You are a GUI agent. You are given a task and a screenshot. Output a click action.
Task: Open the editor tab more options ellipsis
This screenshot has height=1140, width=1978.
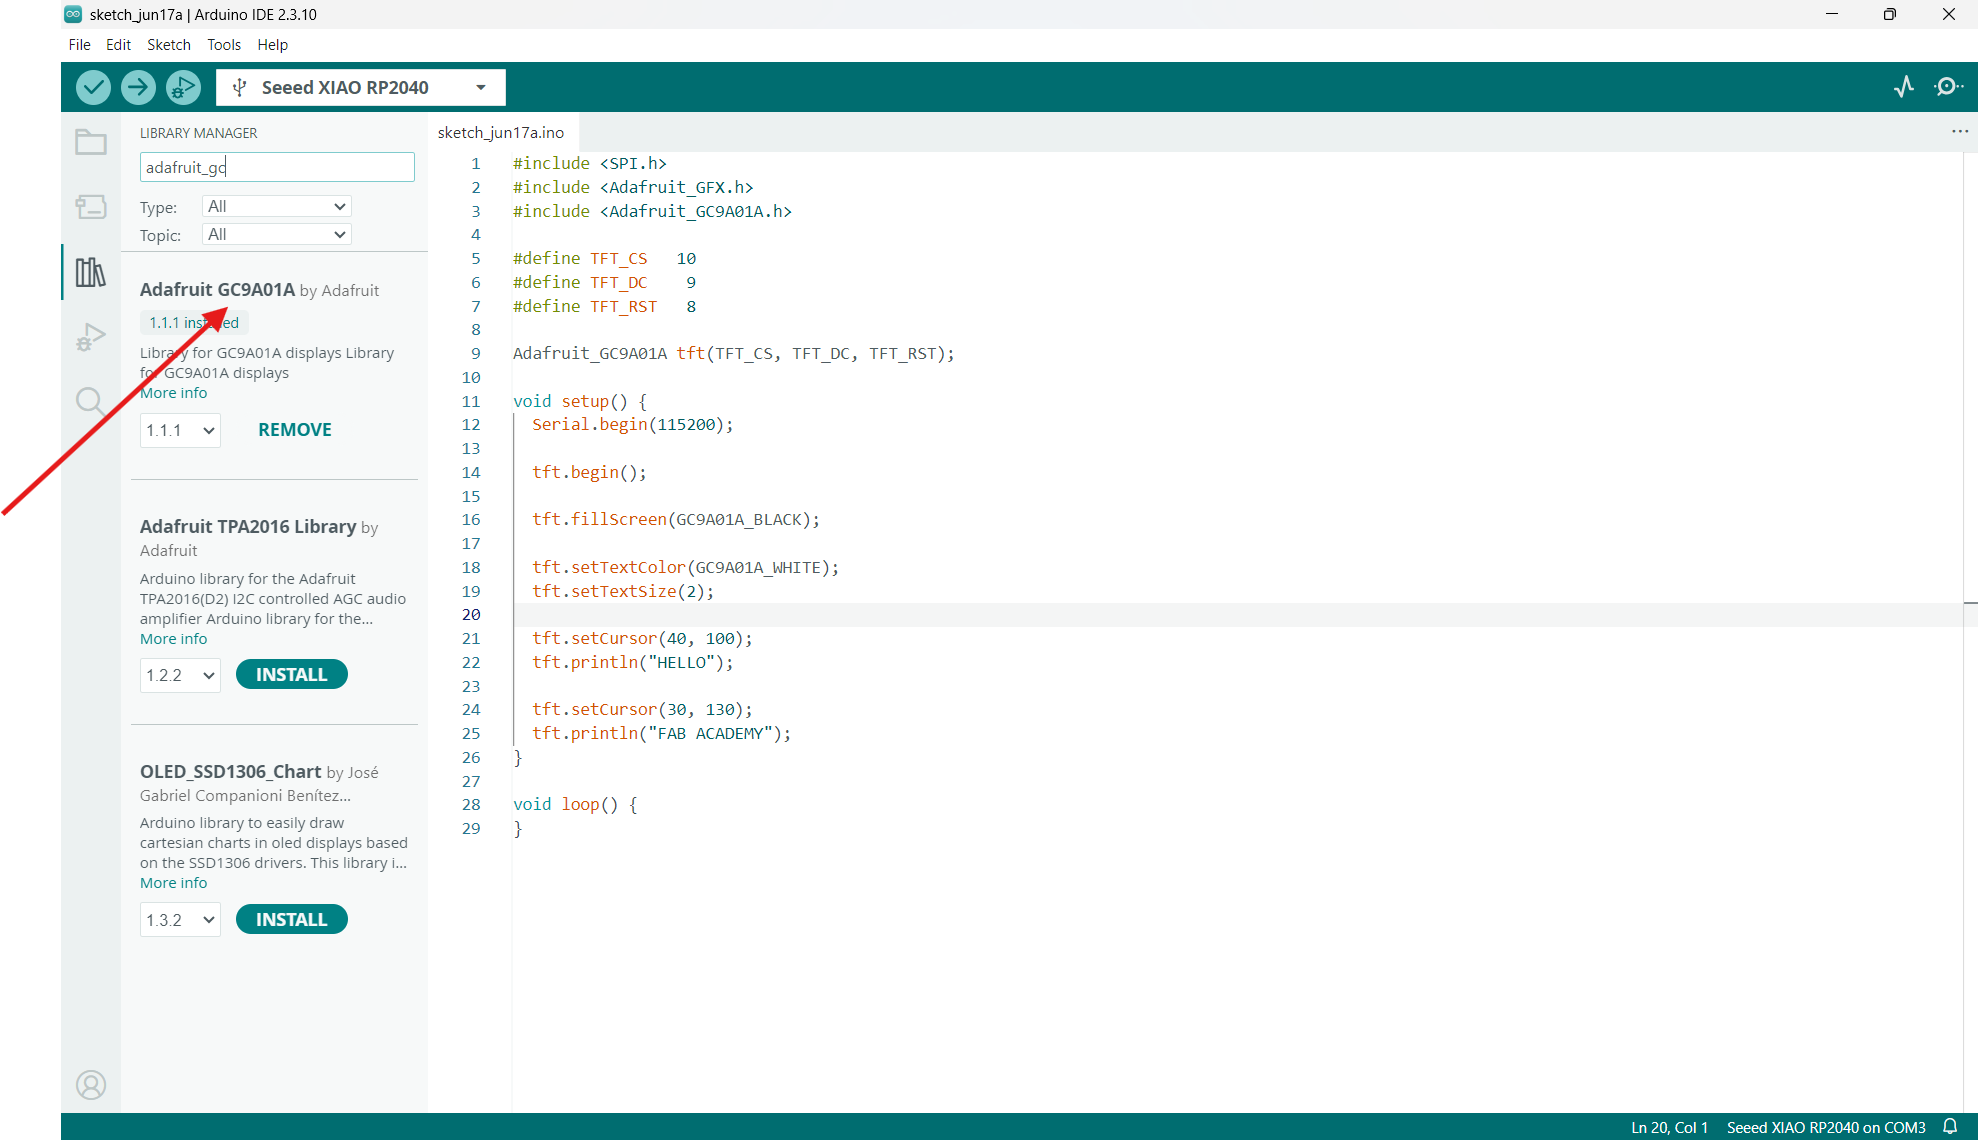[x=1960, y=132]
